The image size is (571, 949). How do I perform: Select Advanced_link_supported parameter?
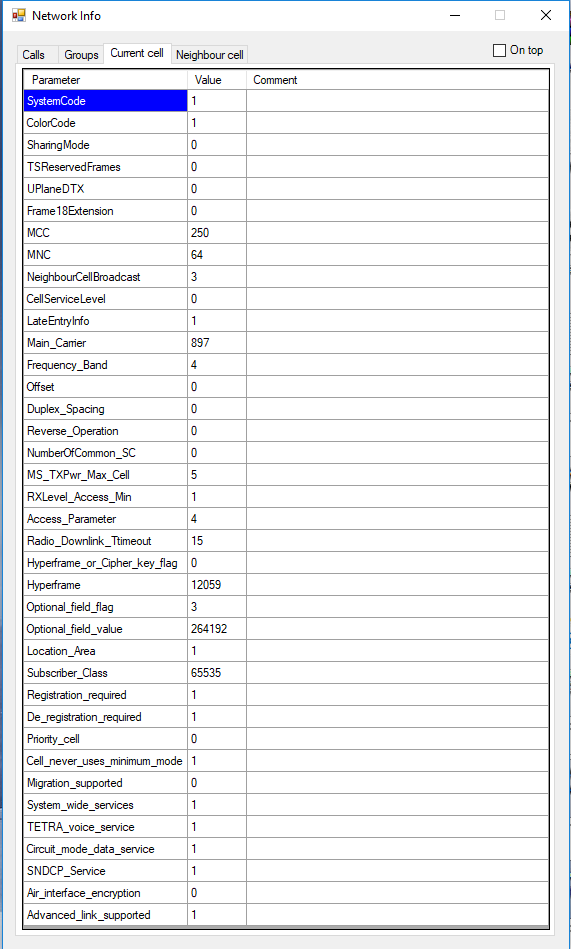click(105, 915)
